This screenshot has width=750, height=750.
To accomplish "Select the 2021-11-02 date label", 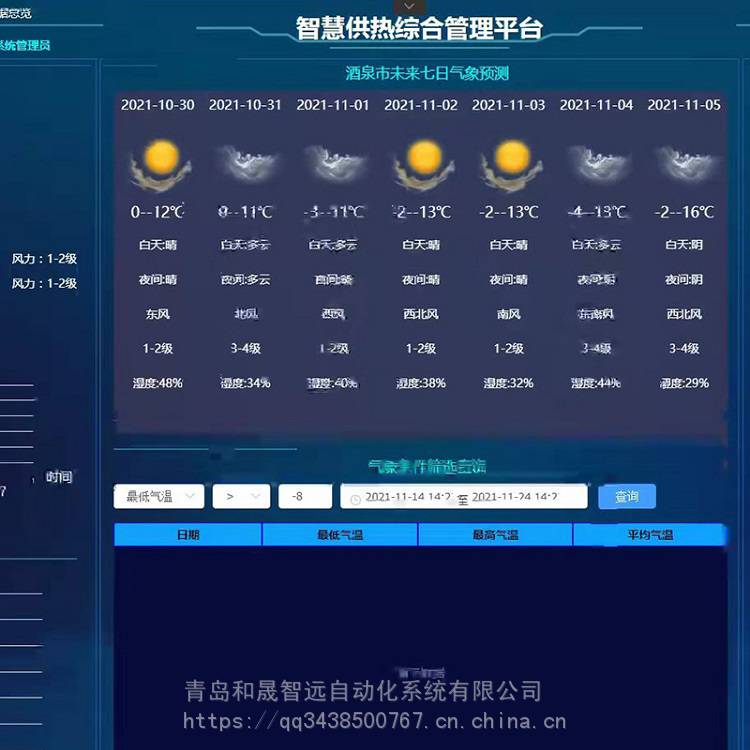I will click(x=421, y=105).
